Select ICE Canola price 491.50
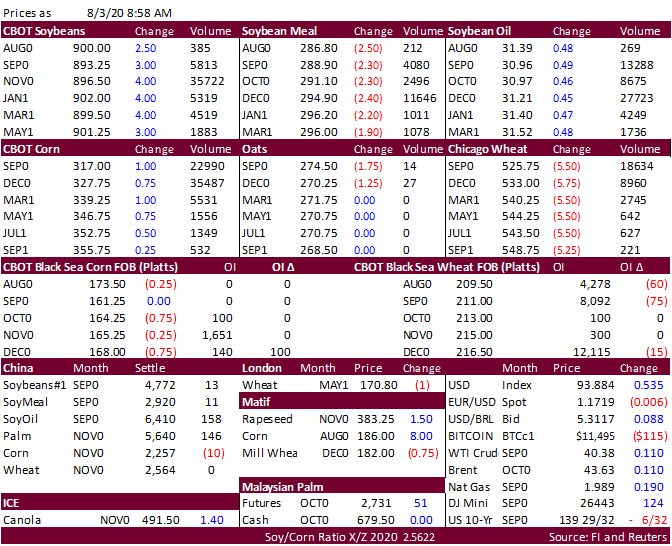The image size is (672, 546). [160, 520]
